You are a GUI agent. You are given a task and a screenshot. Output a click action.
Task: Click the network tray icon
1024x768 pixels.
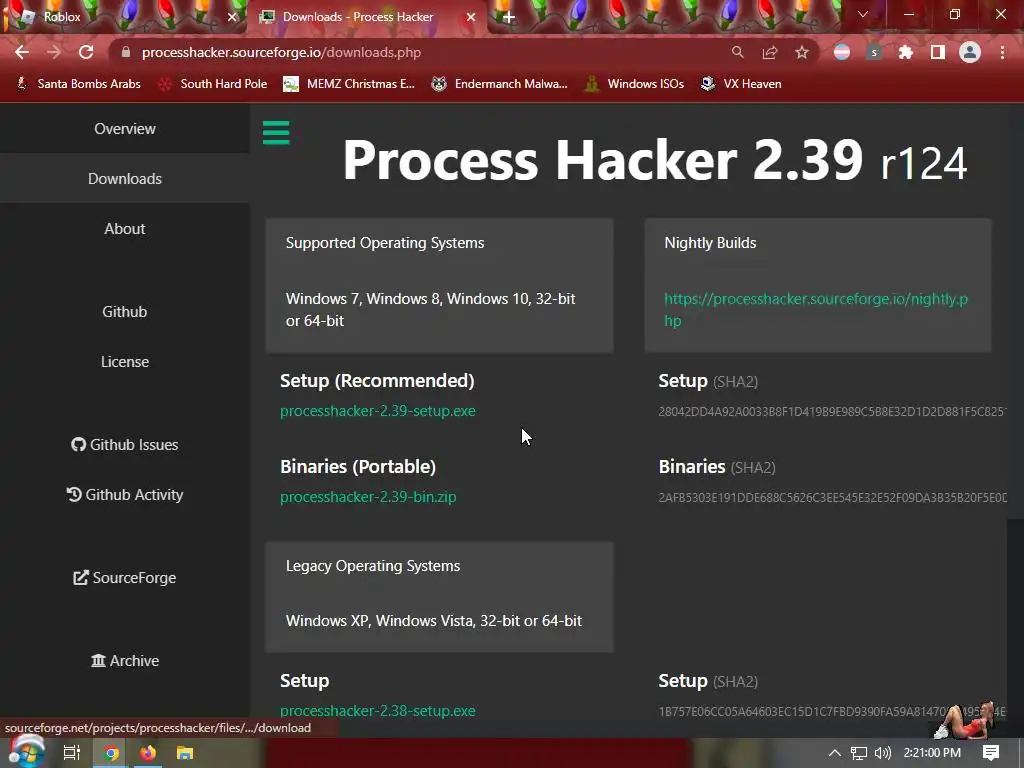859,753
